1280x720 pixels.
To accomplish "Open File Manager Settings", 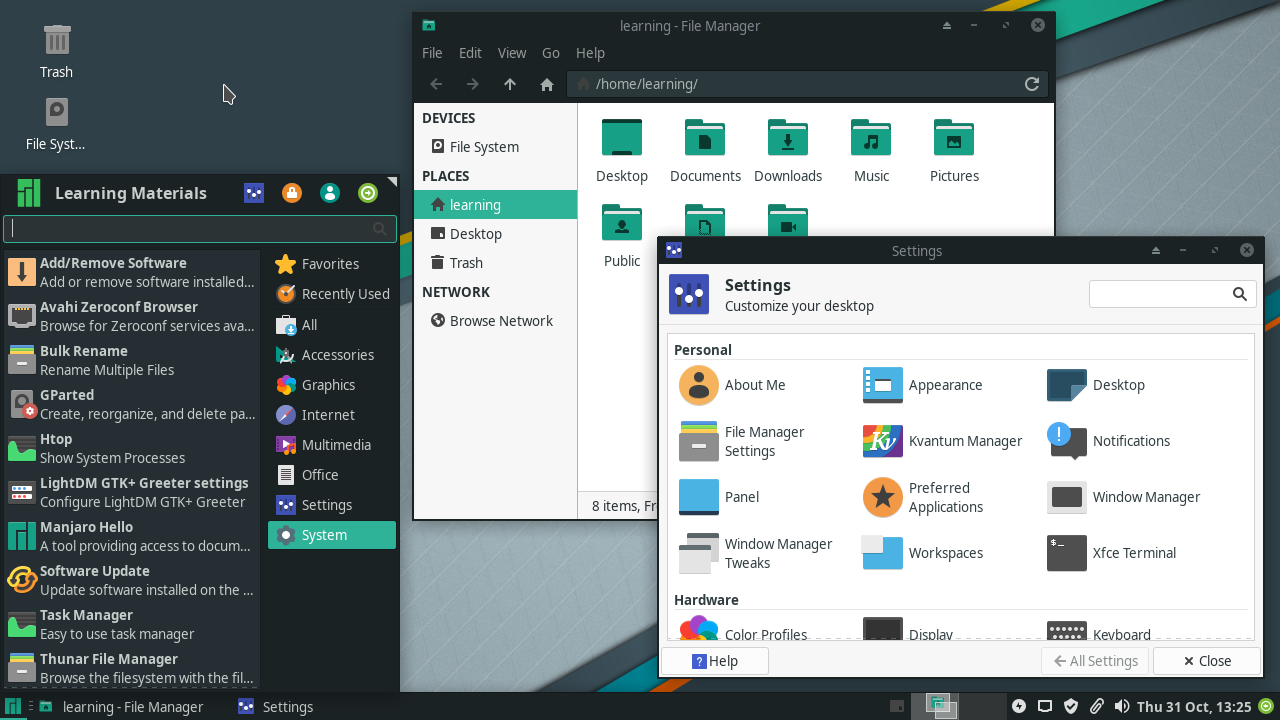I will coord(742,441).
